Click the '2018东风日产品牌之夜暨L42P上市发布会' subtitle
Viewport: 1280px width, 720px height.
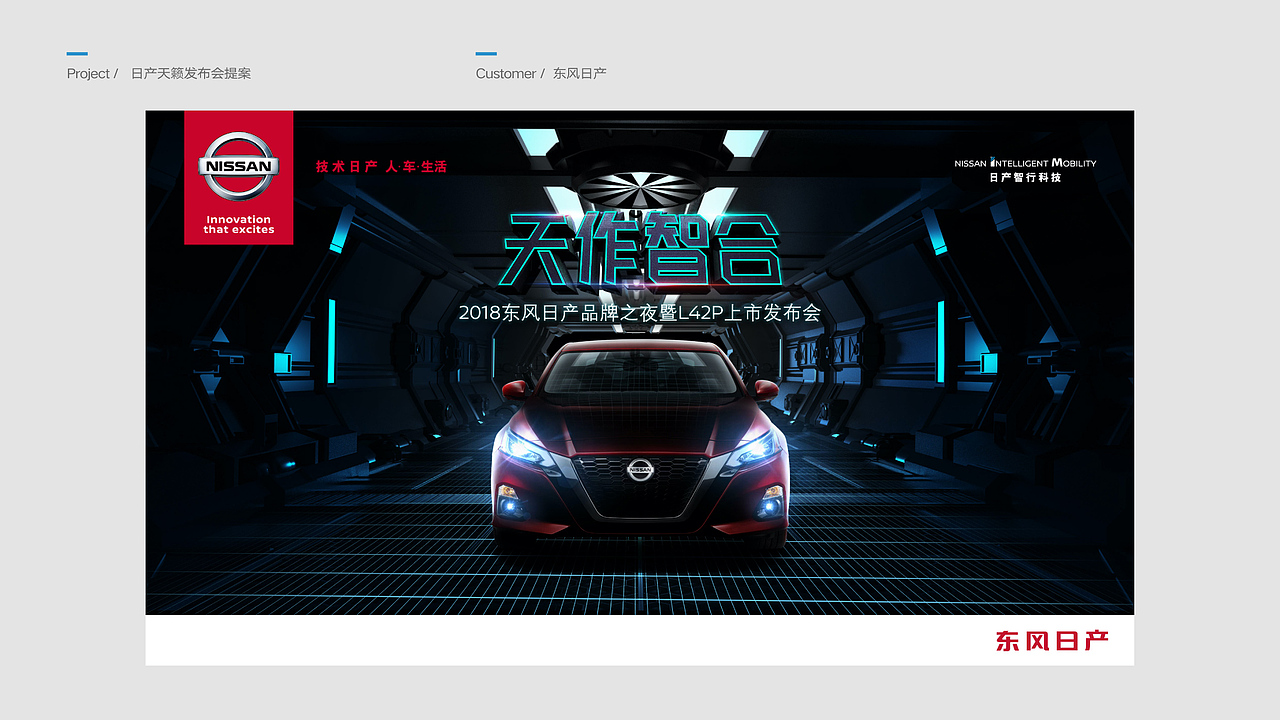click(x=640, y=313)
